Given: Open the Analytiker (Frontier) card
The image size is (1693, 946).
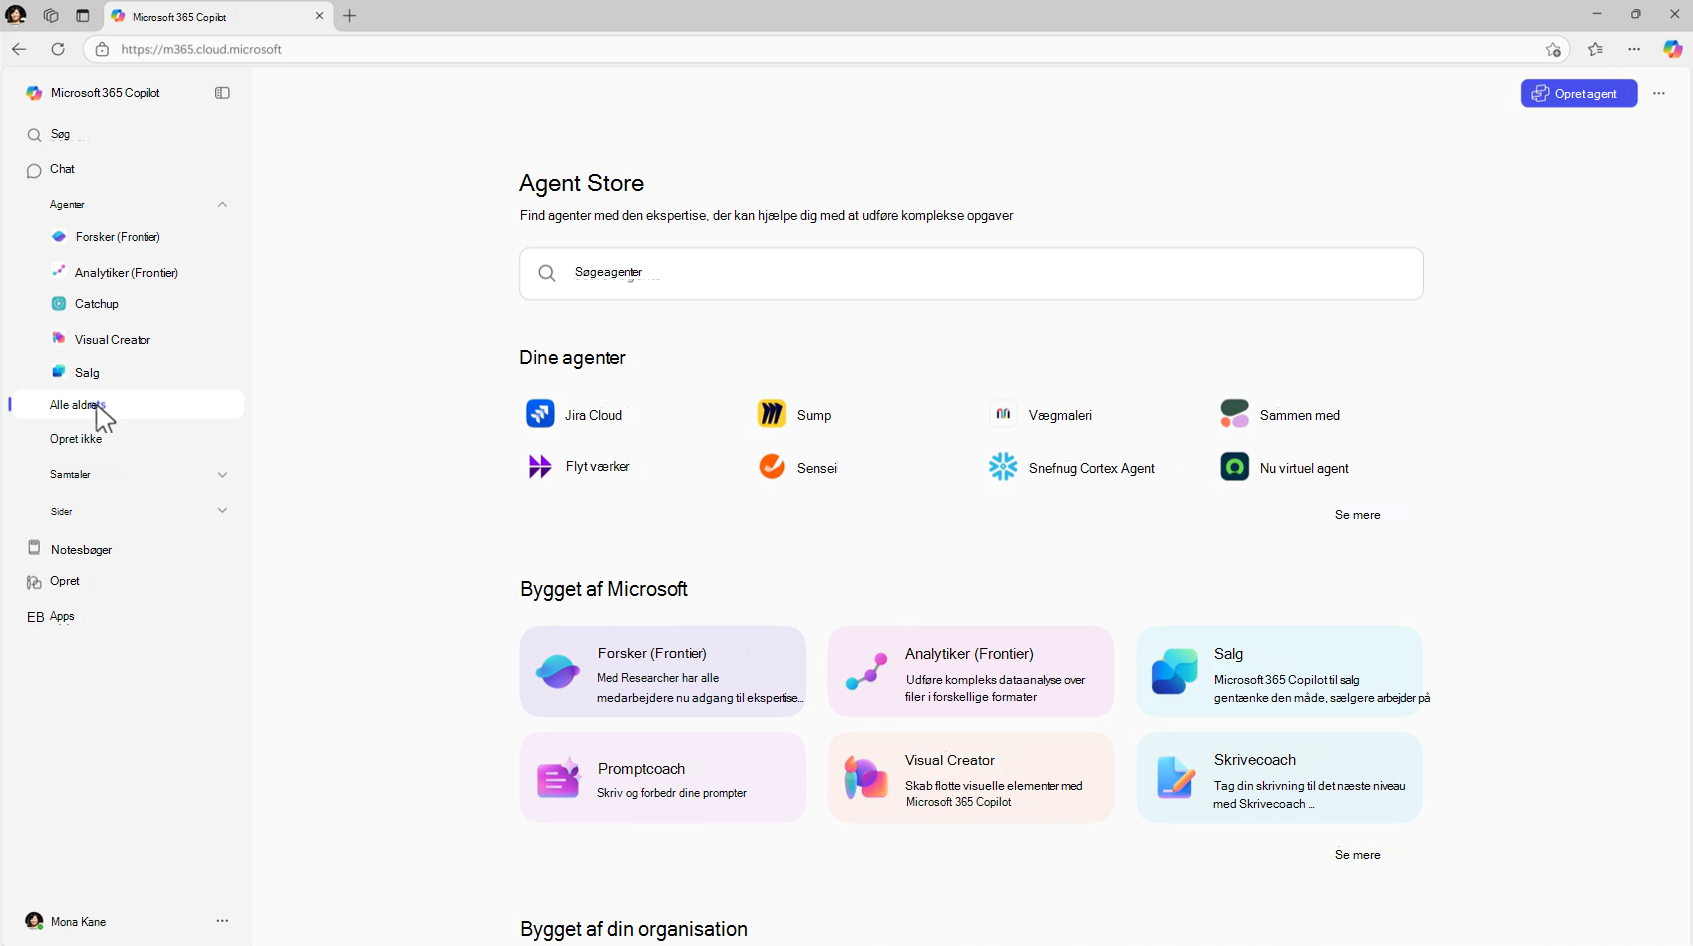Looking at the screenshot, I should tap(970, 671).
